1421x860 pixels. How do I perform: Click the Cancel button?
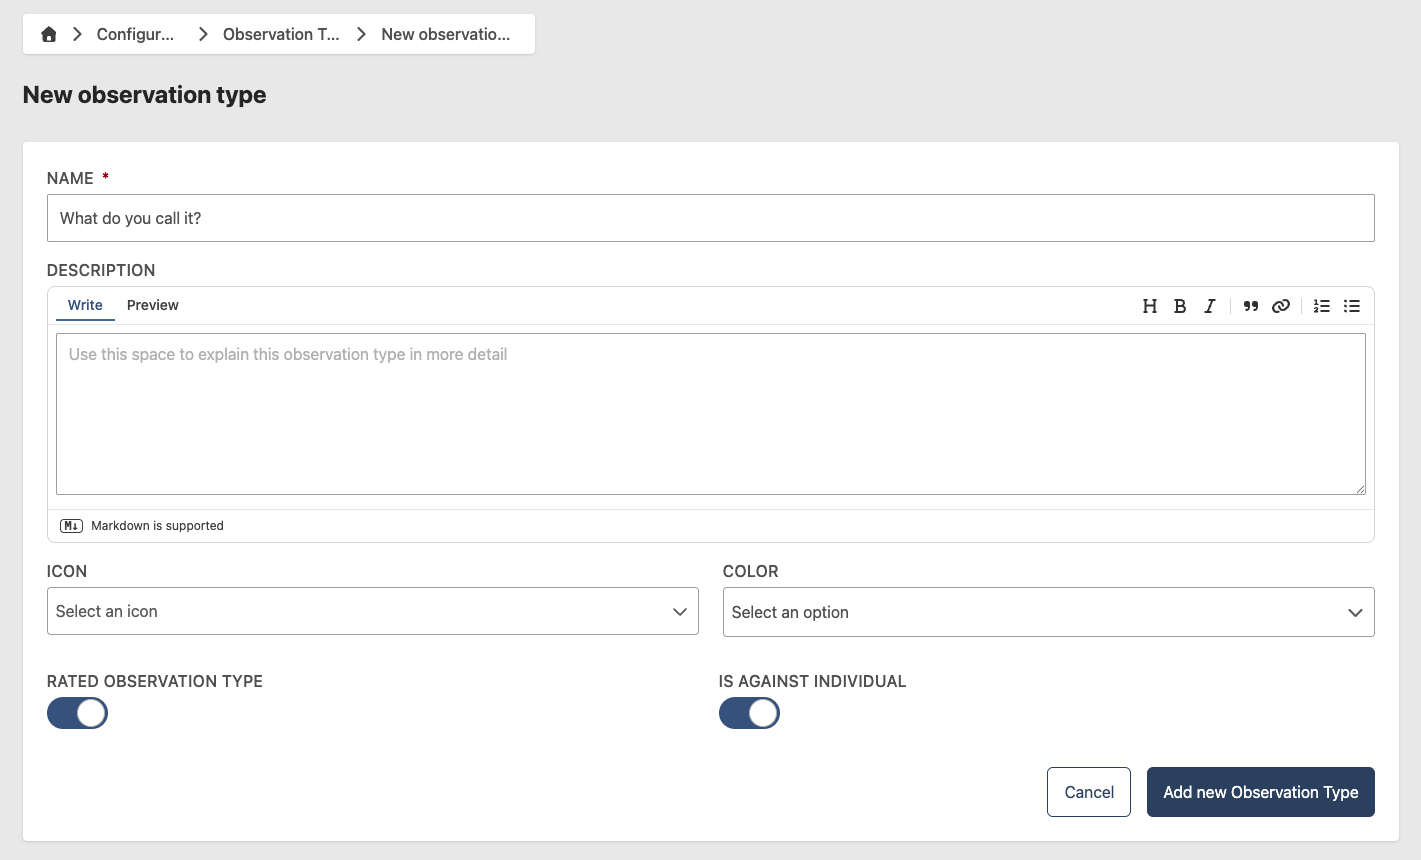tap(1089, 792)
